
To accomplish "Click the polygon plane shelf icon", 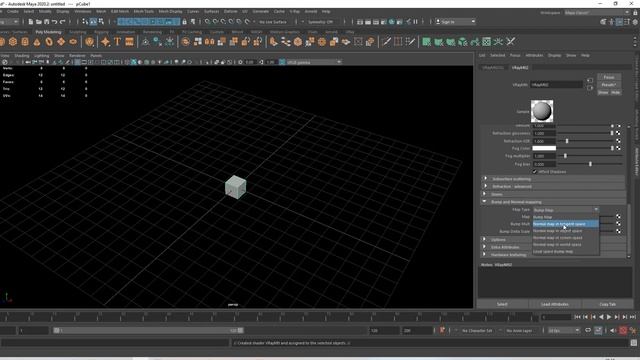I will point(61,42).
